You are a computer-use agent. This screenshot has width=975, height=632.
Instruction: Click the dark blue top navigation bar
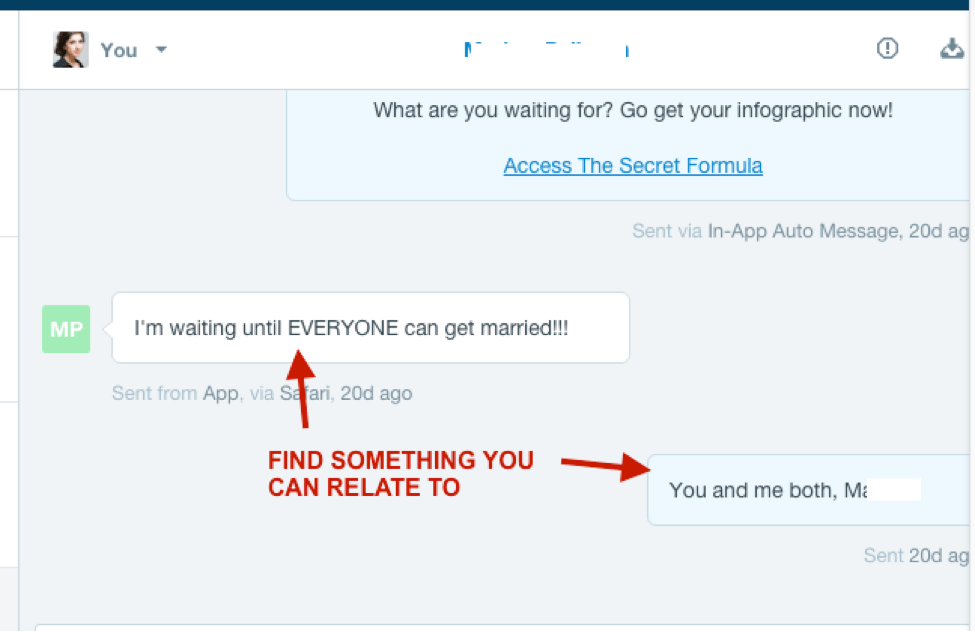[487, 5]
